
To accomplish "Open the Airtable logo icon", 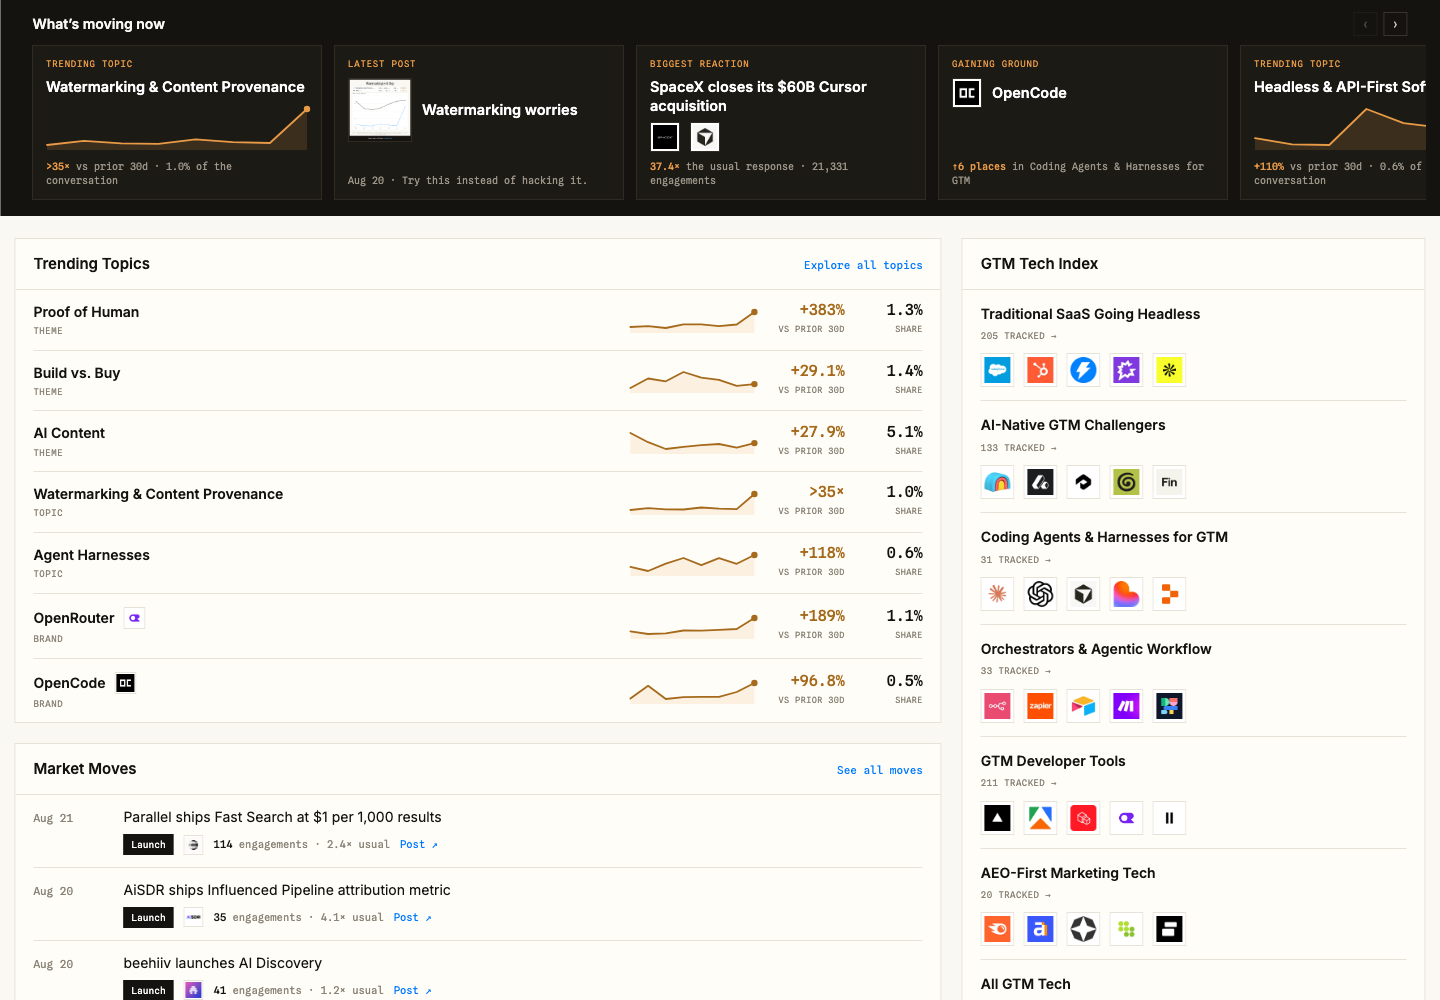I will point(1083,706).
